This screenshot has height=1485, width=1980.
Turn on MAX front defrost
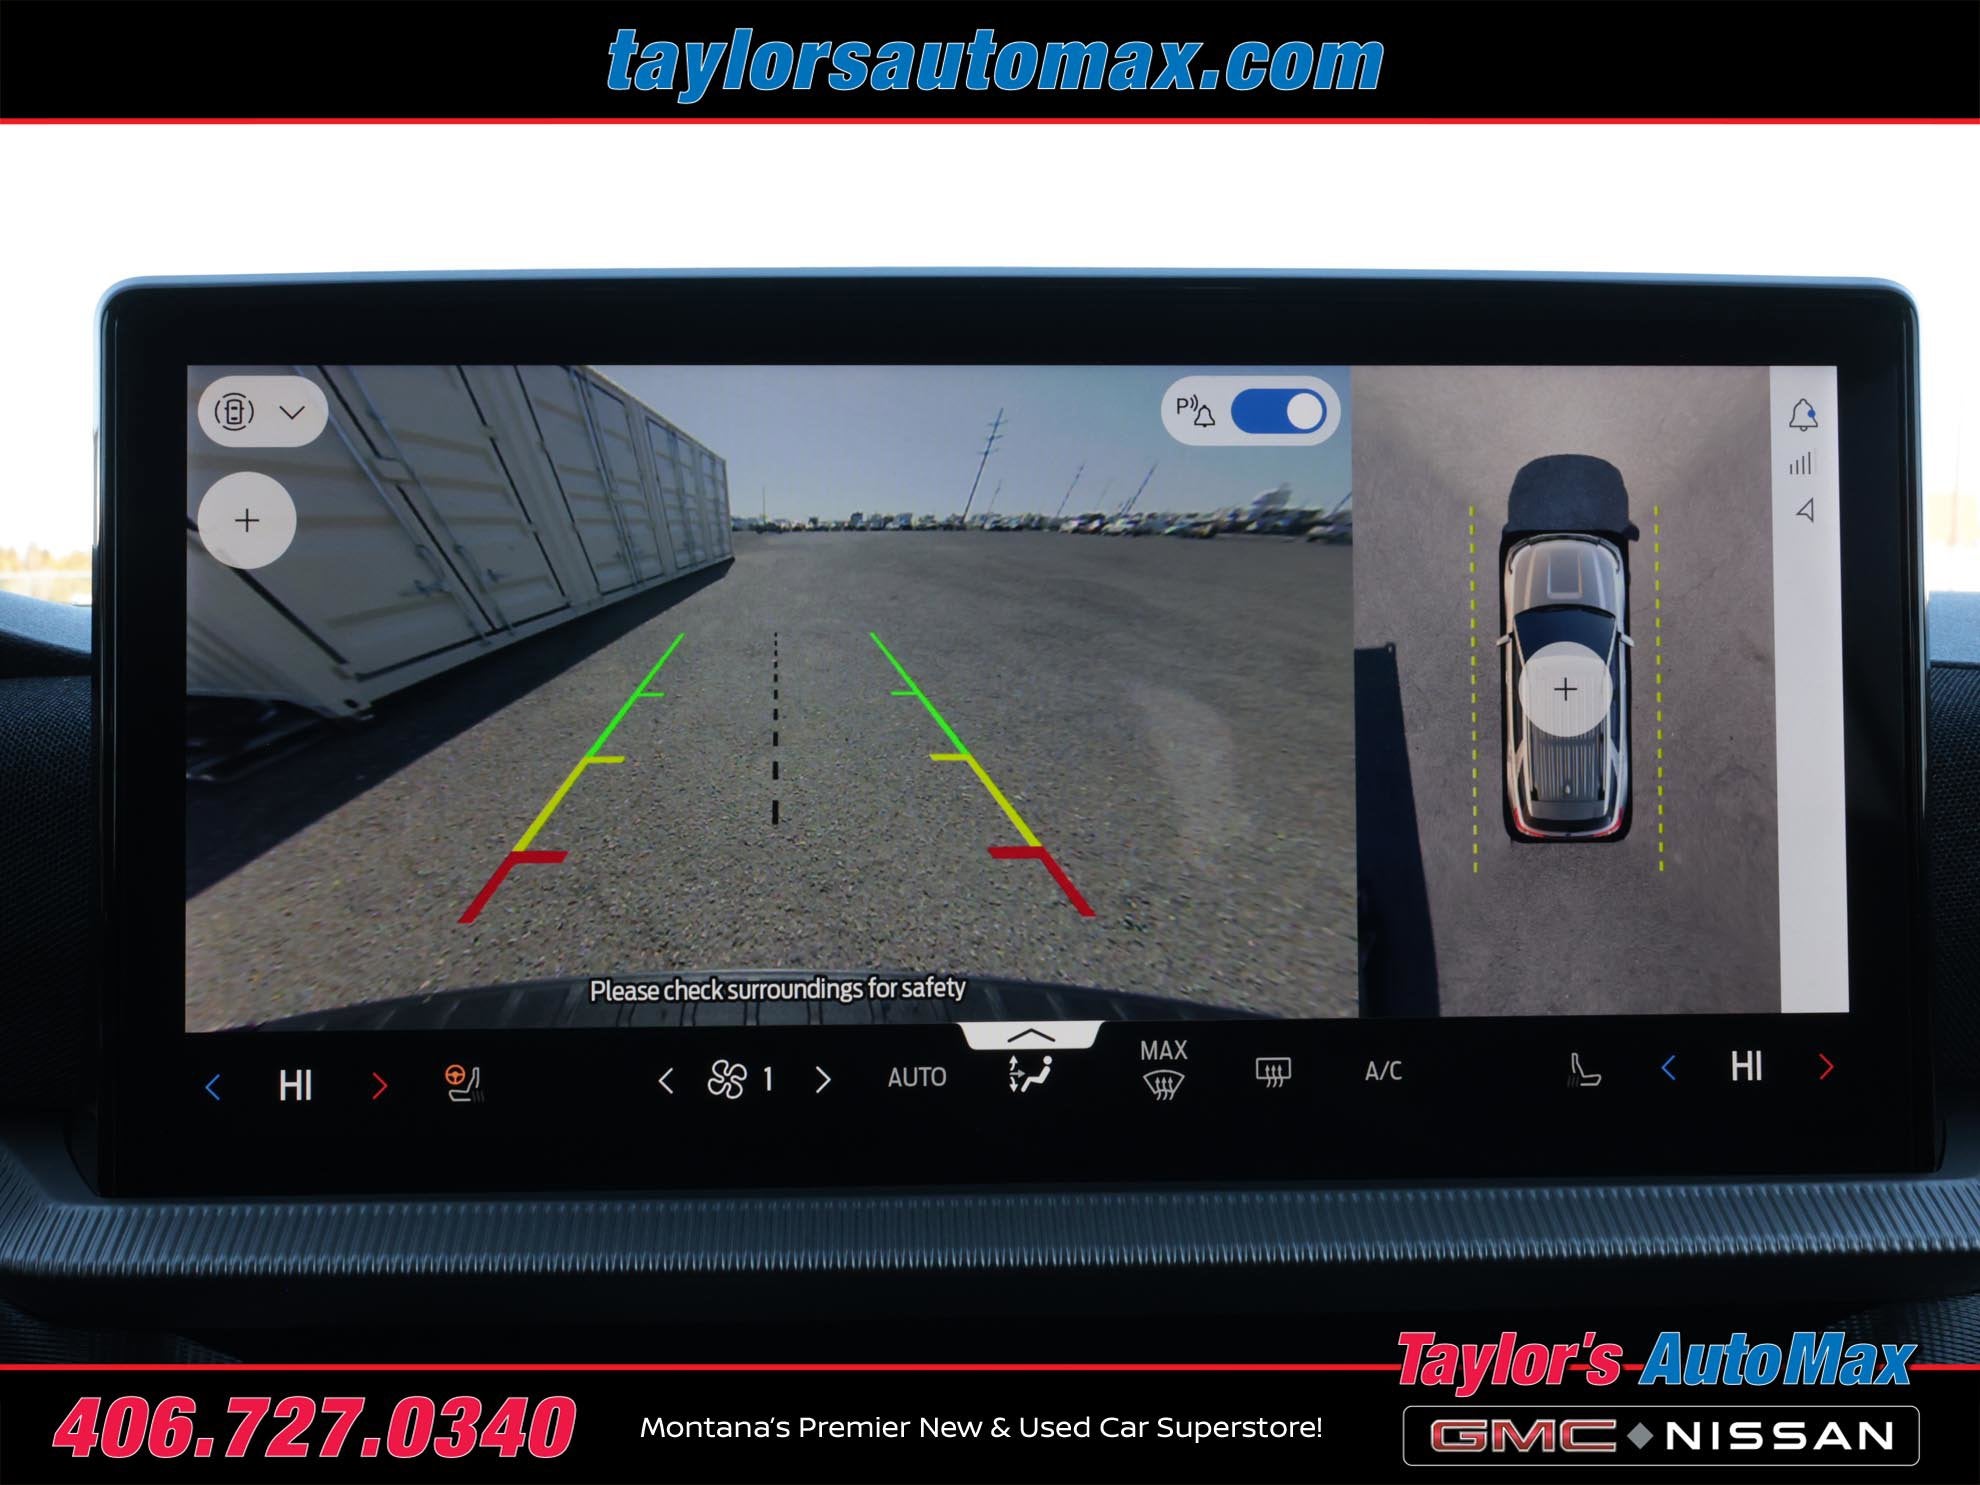[1163, 1069]
